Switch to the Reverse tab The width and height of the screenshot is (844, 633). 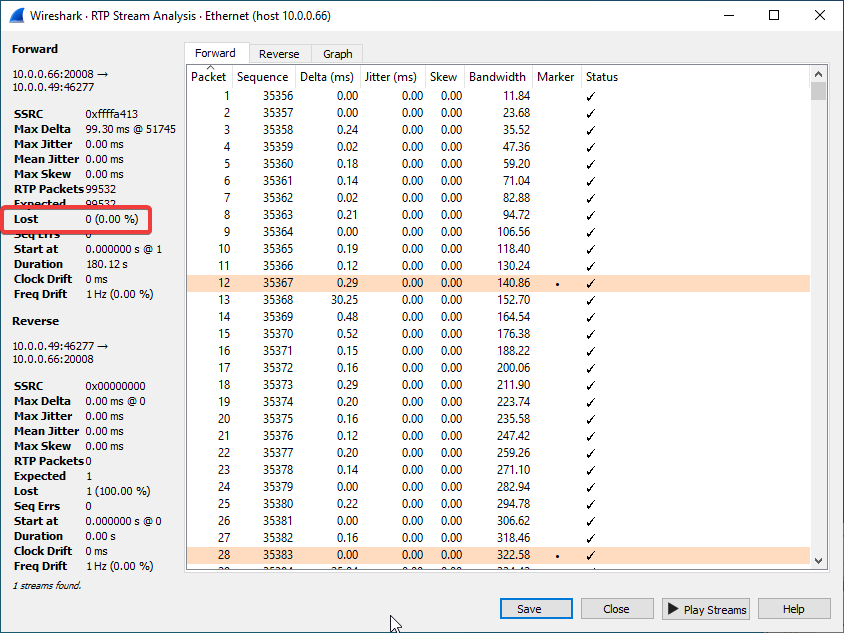coord(279,54)
